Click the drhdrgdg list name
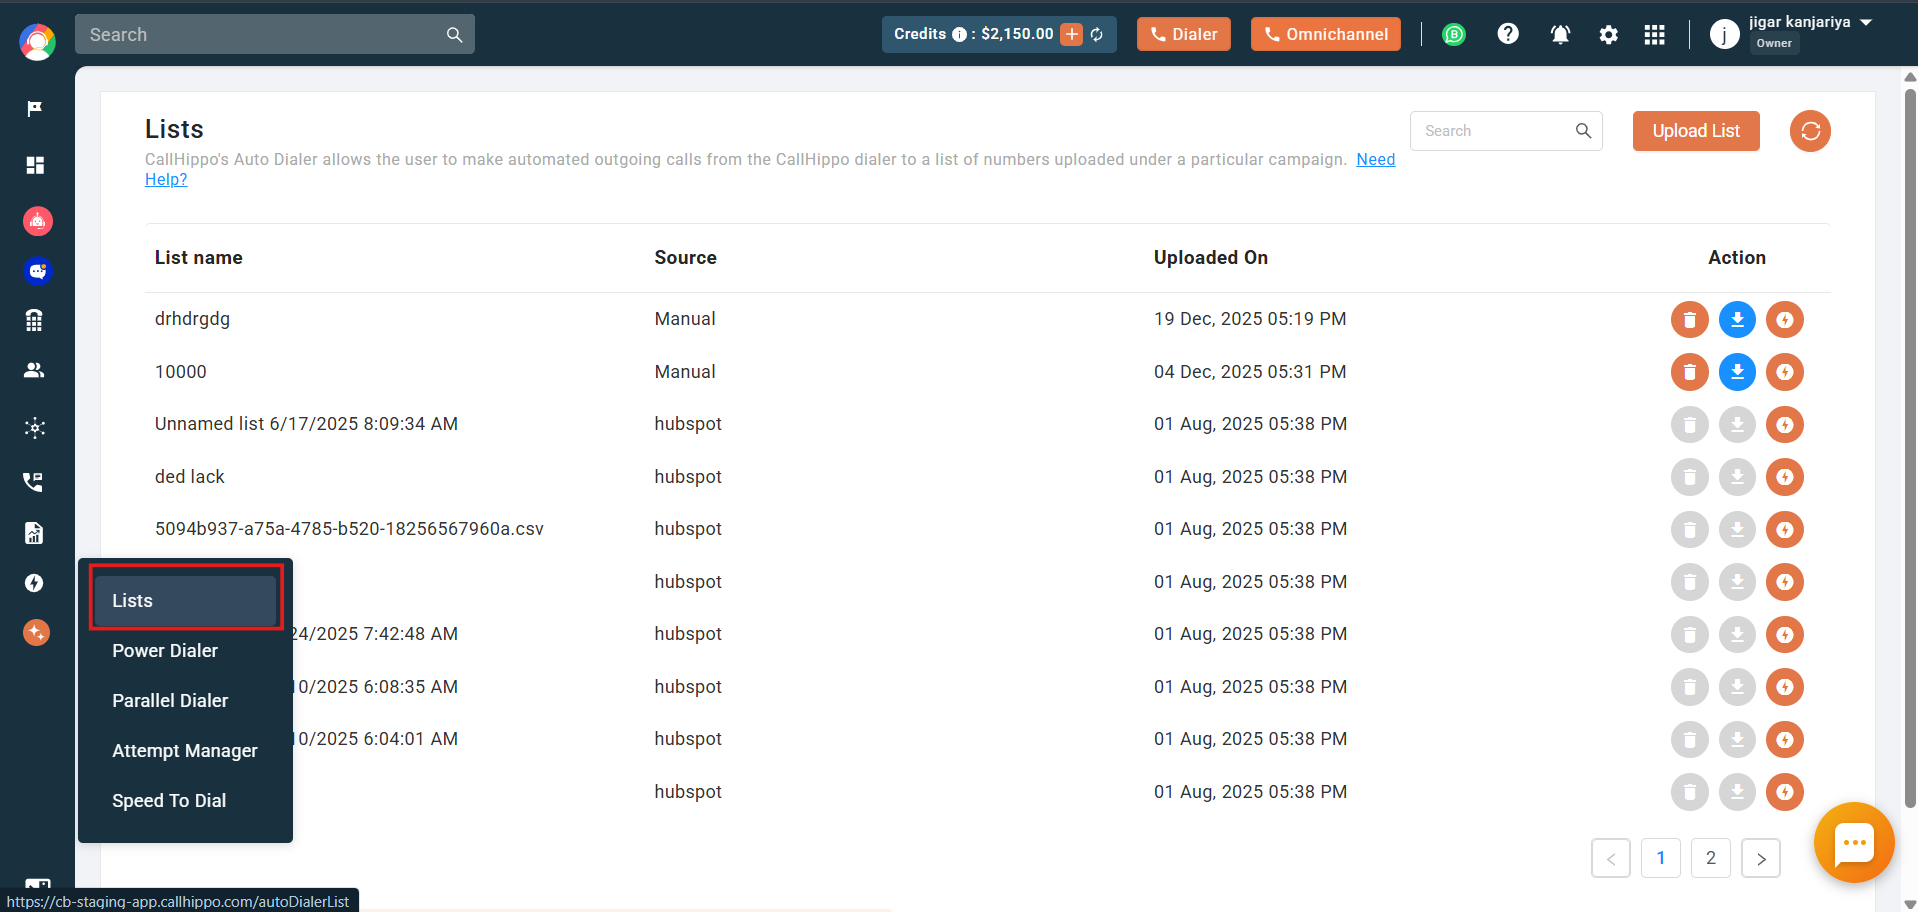The width and height of the screenshot is (1918, 912). [192, 319]
